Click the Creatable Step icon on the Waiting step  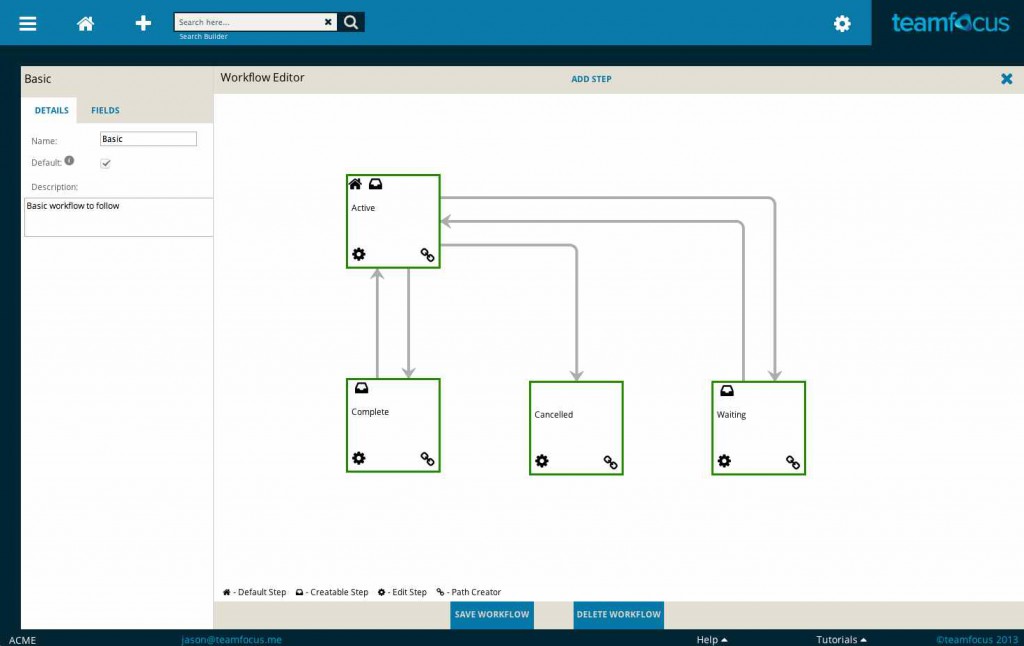click(x=725, y=391)
